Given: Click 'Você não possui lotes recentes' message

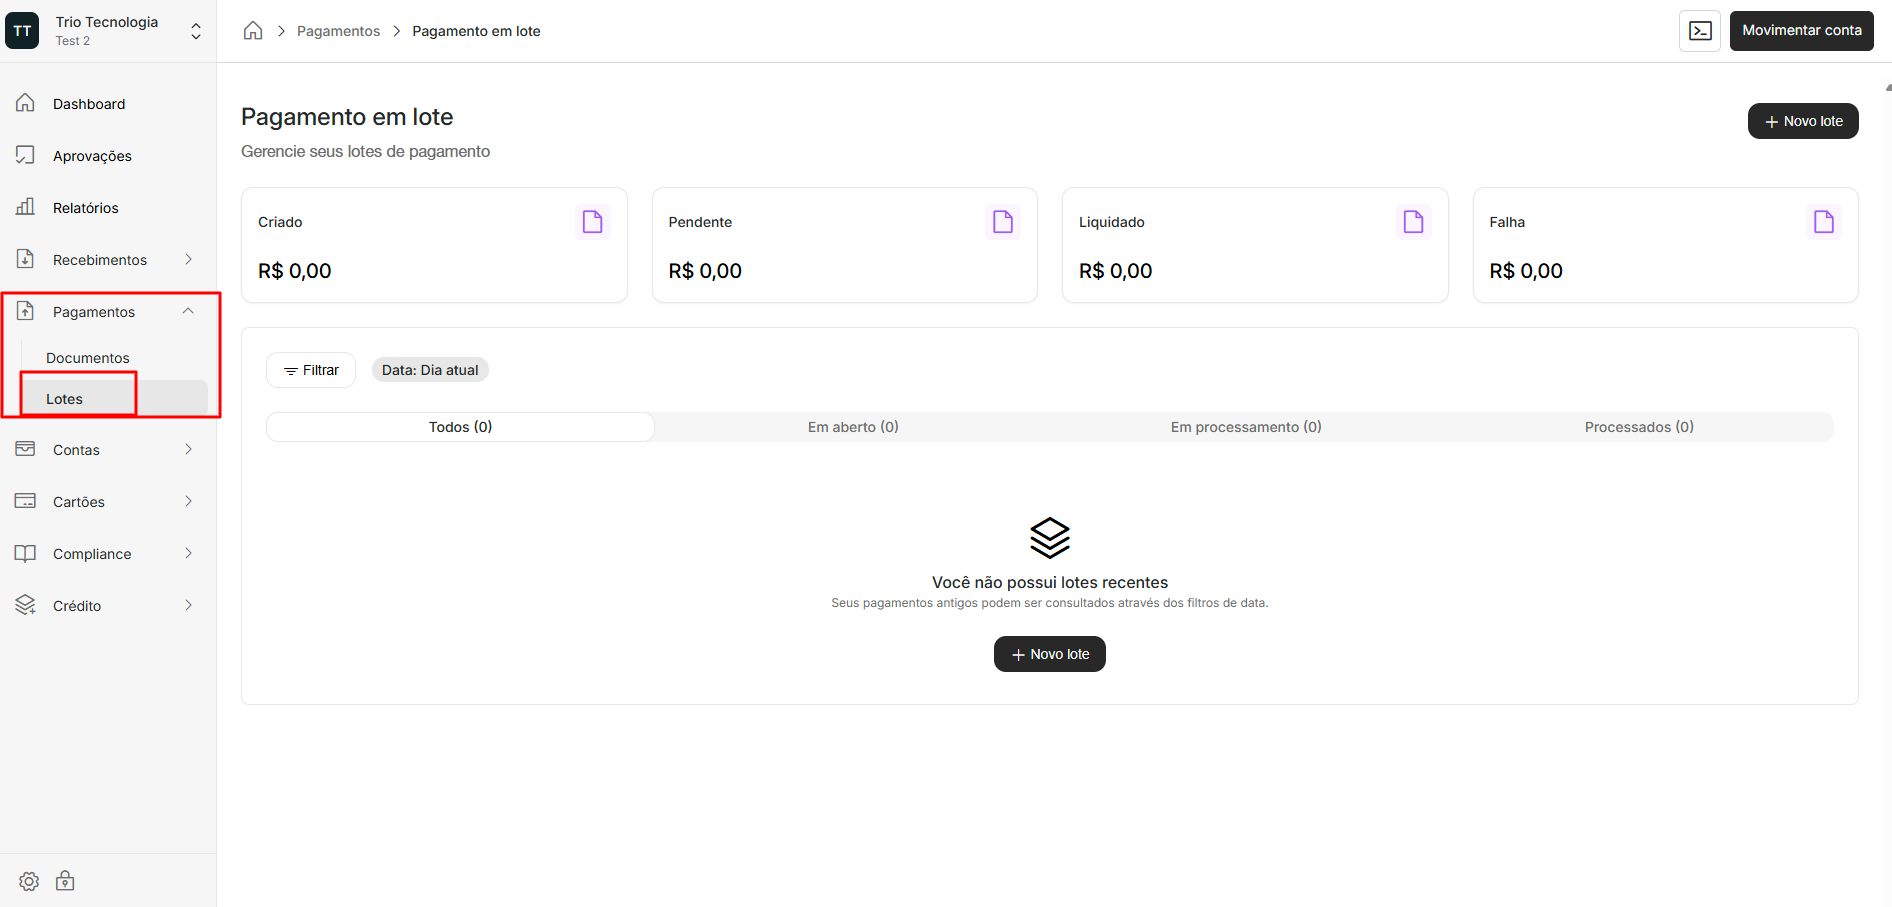Looking at the screenshot, I should (x=1050, y=582).
